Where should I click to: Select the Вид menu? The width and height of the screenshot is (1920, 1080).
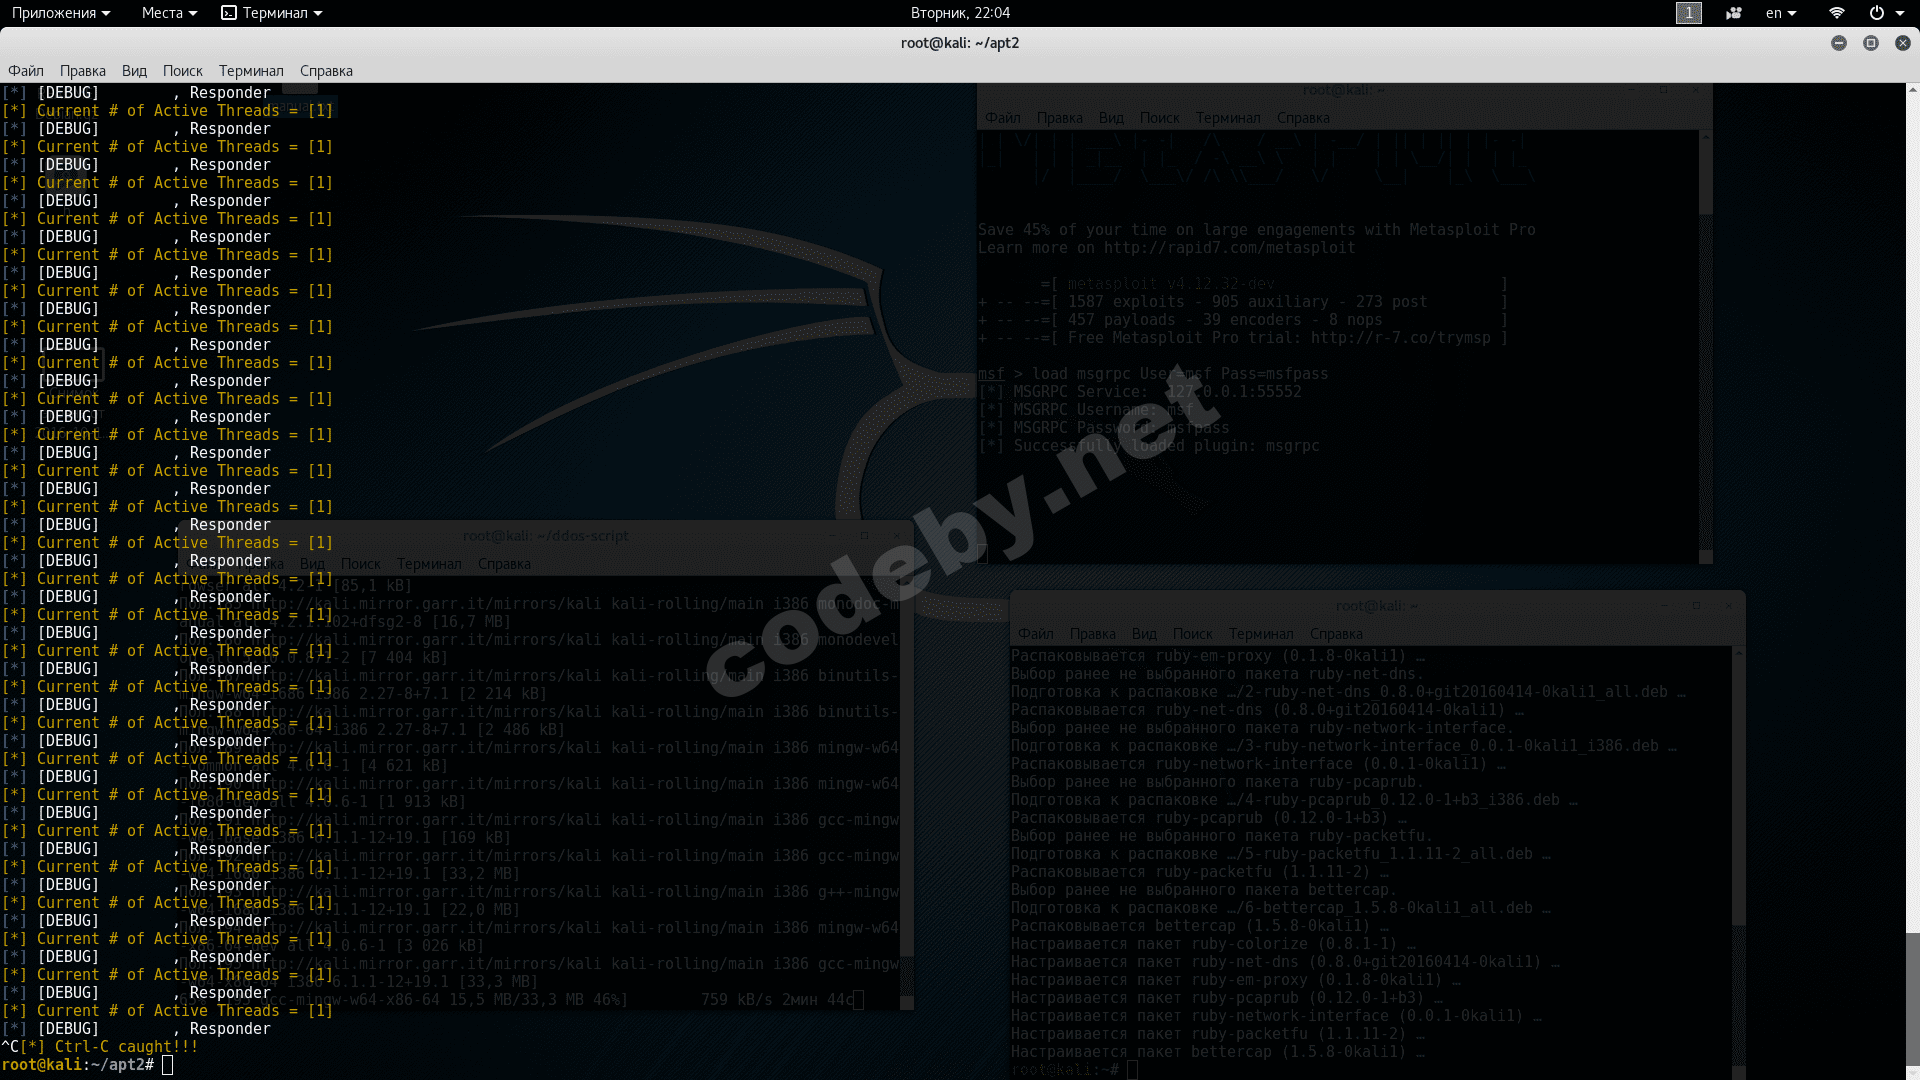click(x=134, y=71)
